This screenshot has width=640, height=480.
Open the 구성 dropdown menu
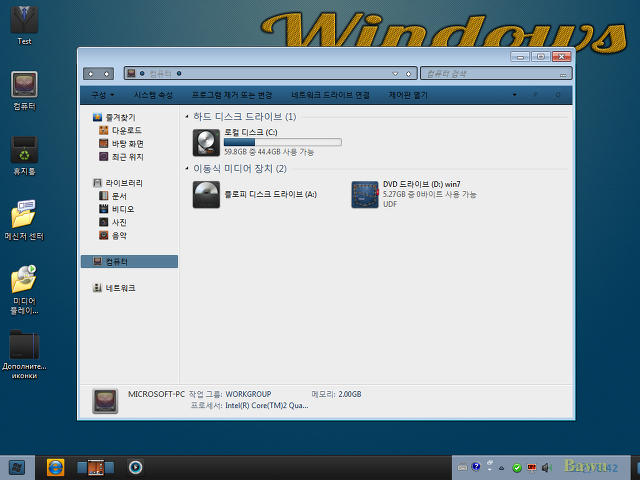coord(102,95)
